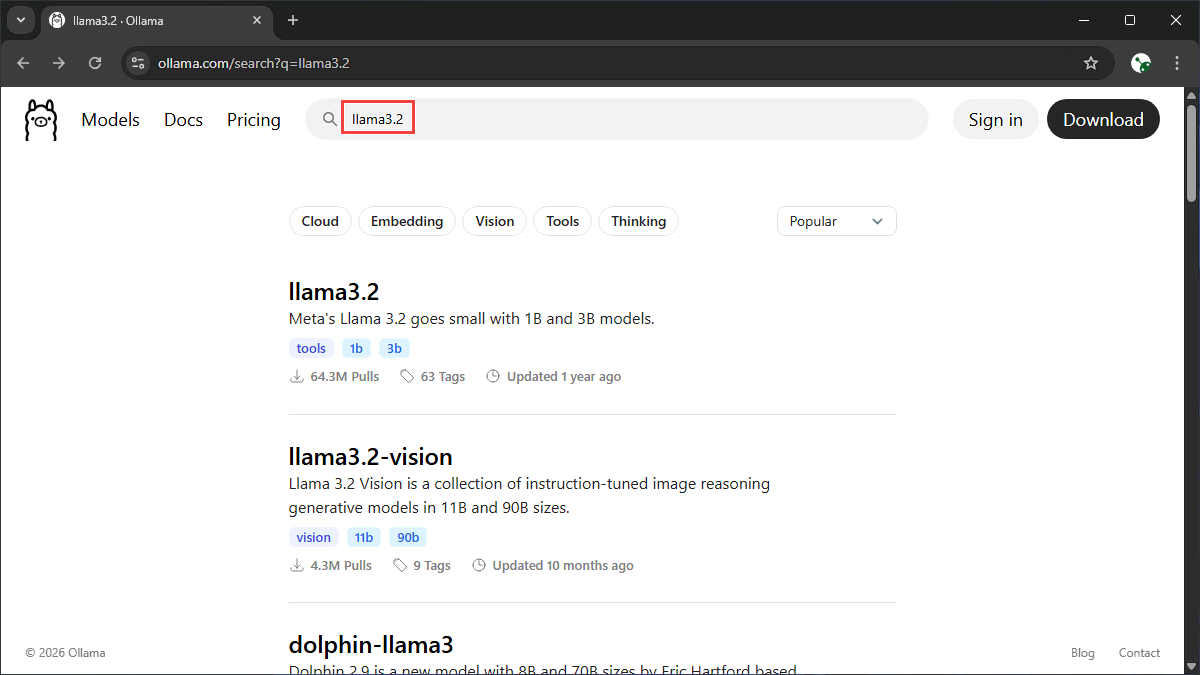Open the llama3.2 model link
1200x675 pixels.
click(334, 292)
